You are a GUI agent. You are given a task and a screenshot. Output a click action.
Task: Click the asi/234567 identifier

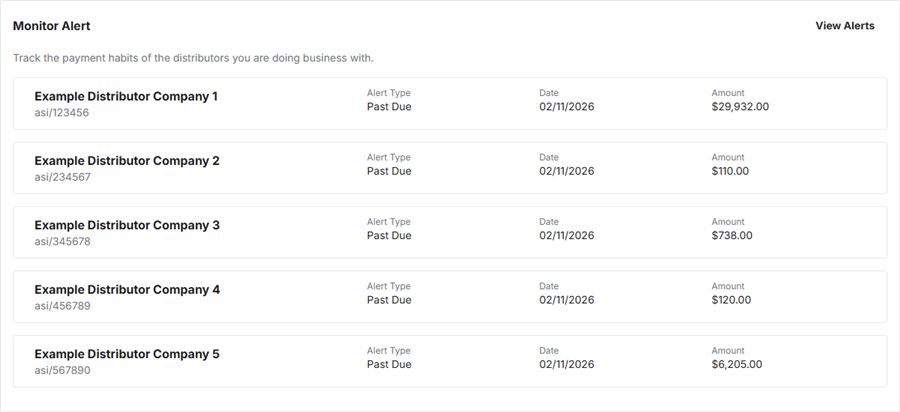(x=62, y=177)
